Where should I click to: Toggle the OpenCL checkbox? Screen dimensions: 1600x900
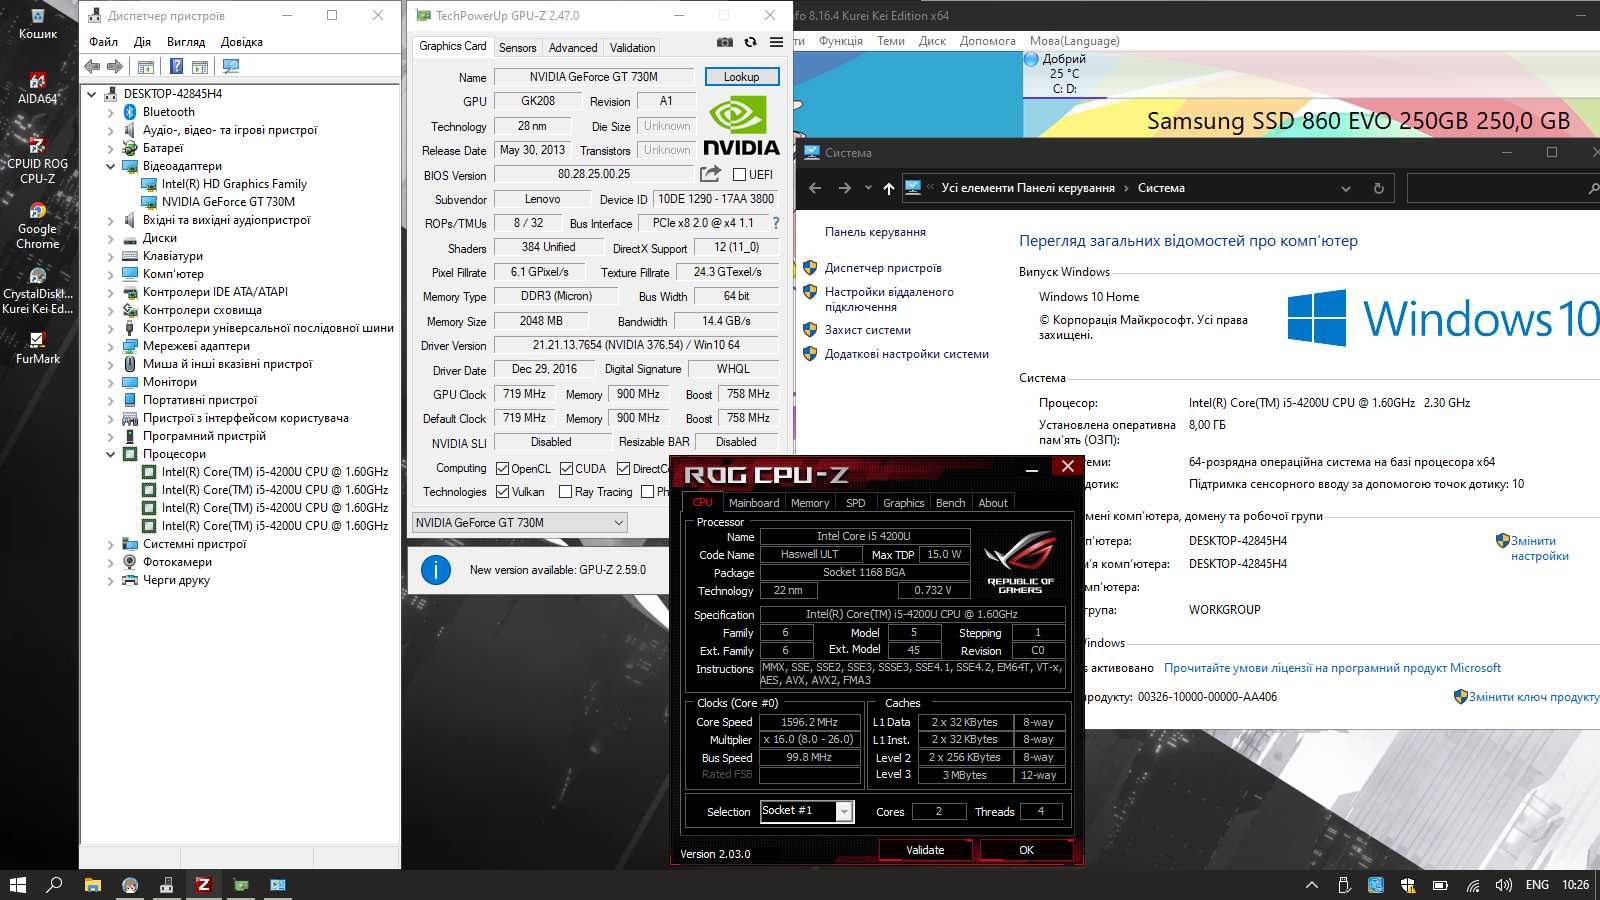click(x=502, y=468)
